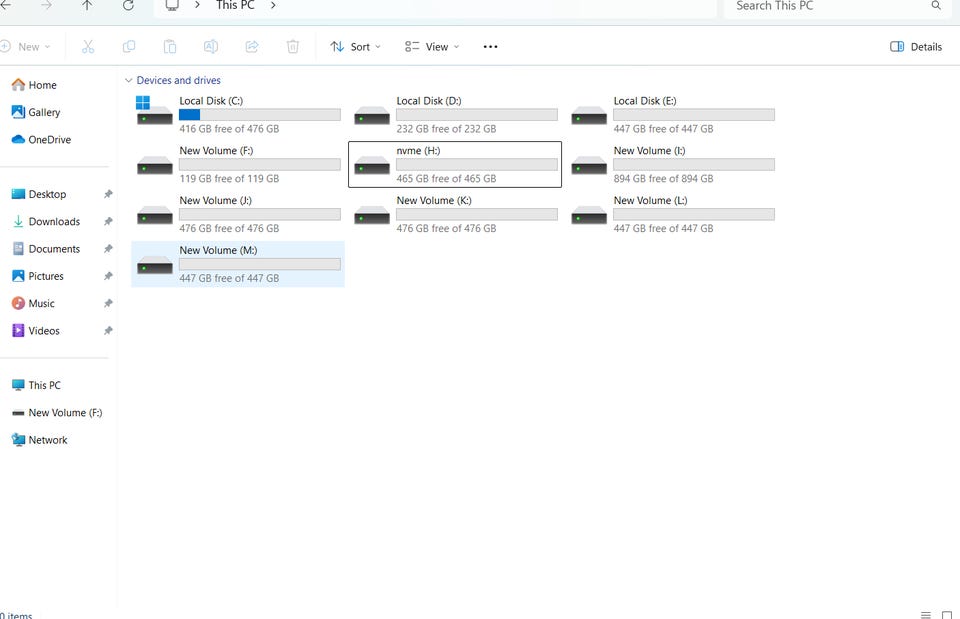Viewport: 960px width, 619px height.
Task: Select New Volume (K:) drive icon
Action: [372, 215]
